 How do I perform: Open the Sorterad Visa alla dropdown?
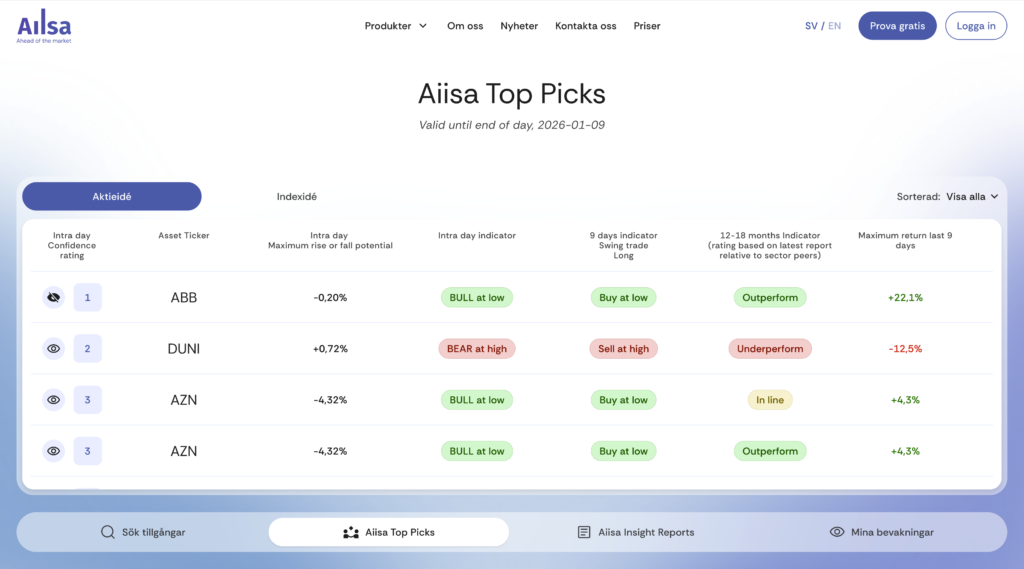point(972,197)
